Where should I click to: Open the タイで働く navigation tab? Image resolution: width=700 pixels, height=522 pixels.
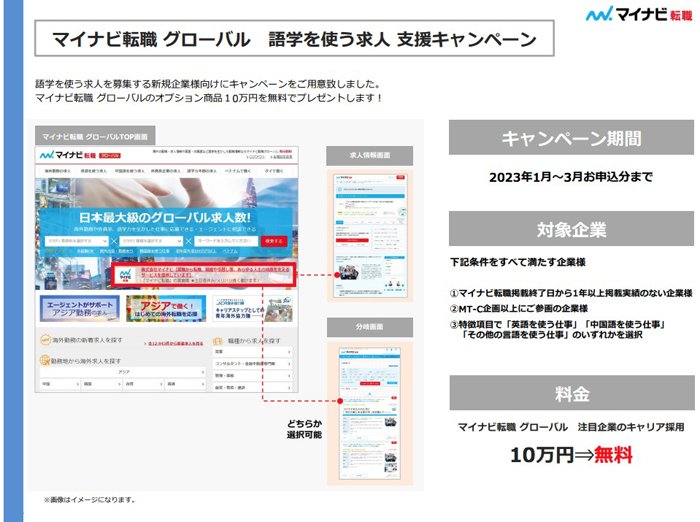(274, 171)
